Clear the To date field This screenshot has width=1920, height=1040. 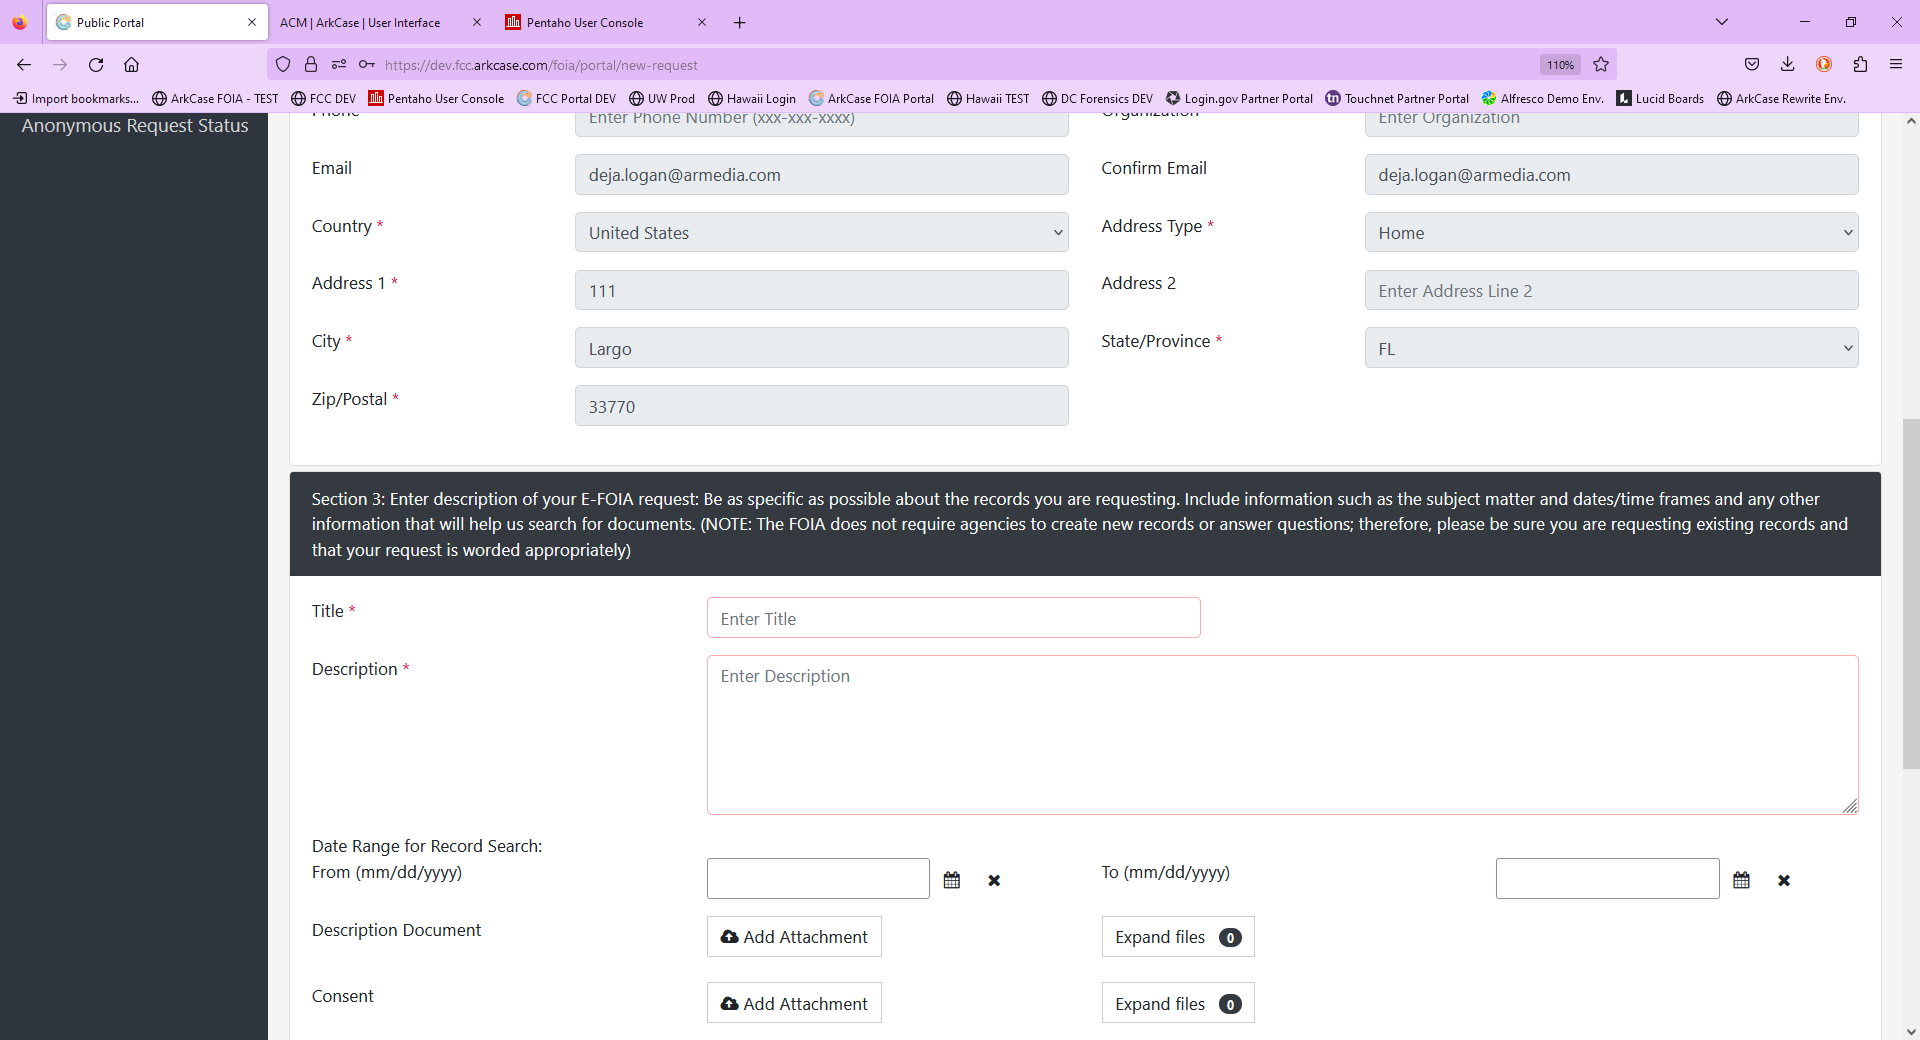pos(1784,880)
